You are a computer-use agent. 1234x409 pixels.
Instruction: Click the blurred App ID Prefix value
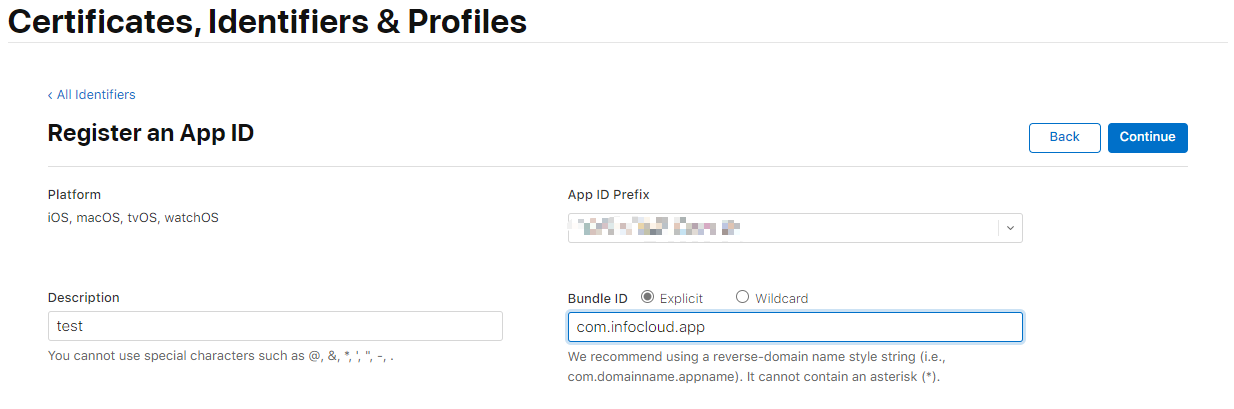[x=656, y=228]
